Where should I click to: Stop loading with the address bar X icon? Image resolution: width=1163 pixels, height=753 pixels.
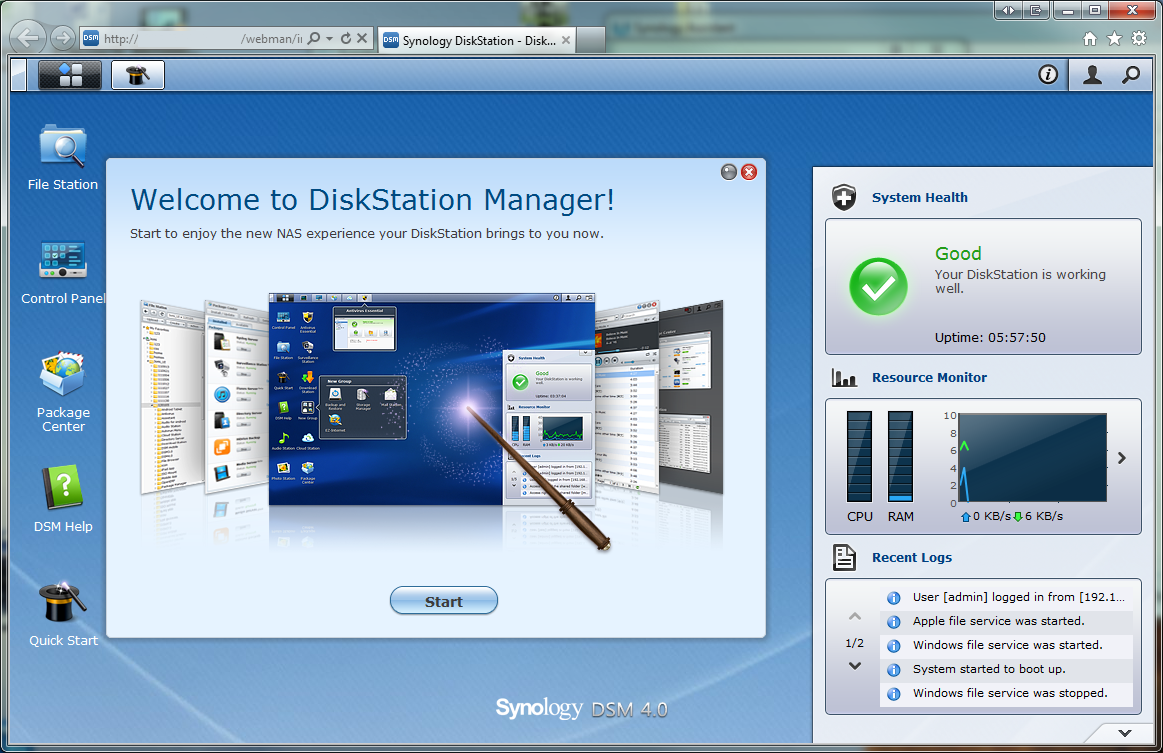click(x=362, y=38)
